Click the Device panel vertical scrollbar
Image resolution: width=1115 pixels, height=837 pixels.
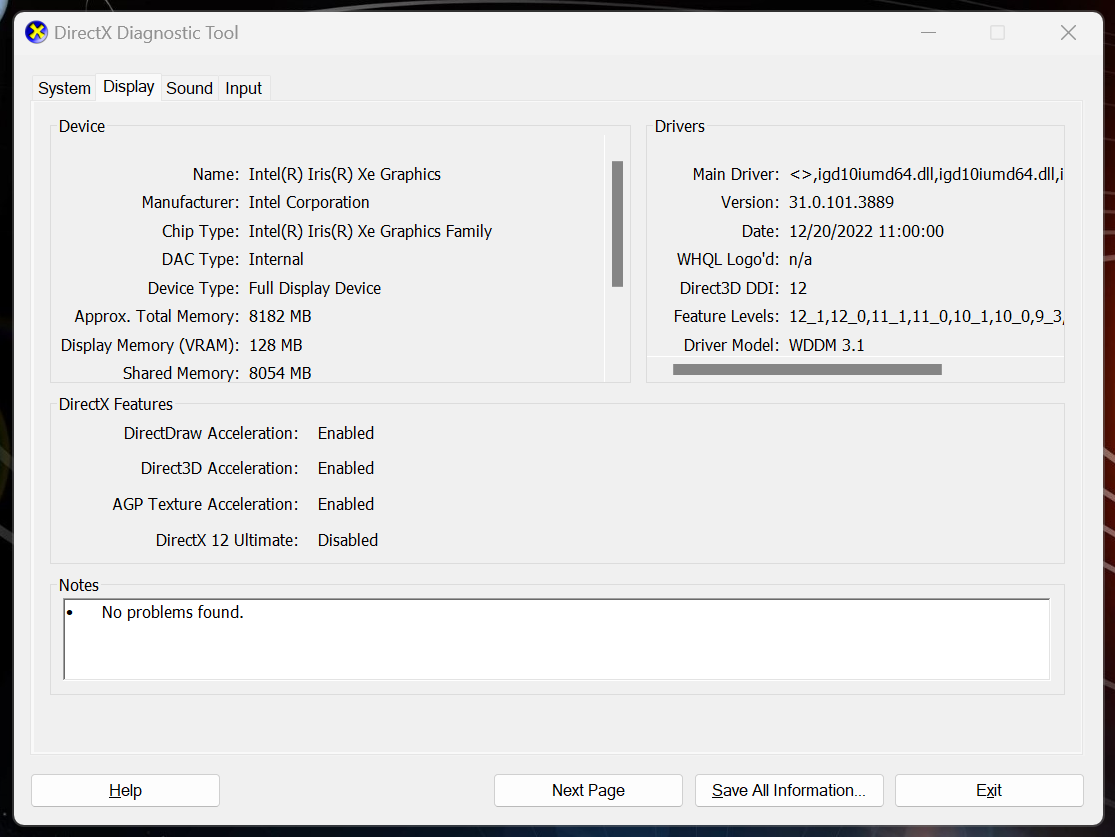pos(617,224)
